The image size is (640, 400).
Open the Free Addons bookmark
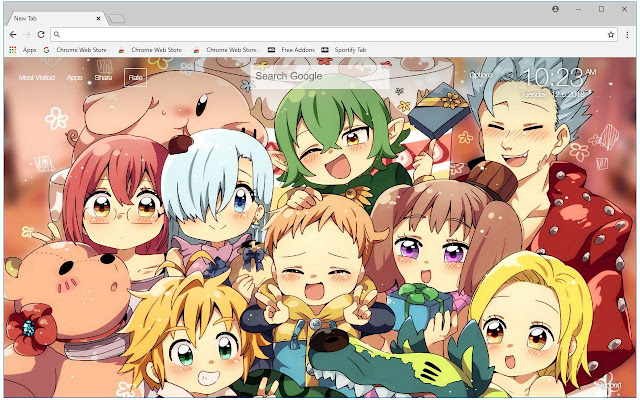291,50
